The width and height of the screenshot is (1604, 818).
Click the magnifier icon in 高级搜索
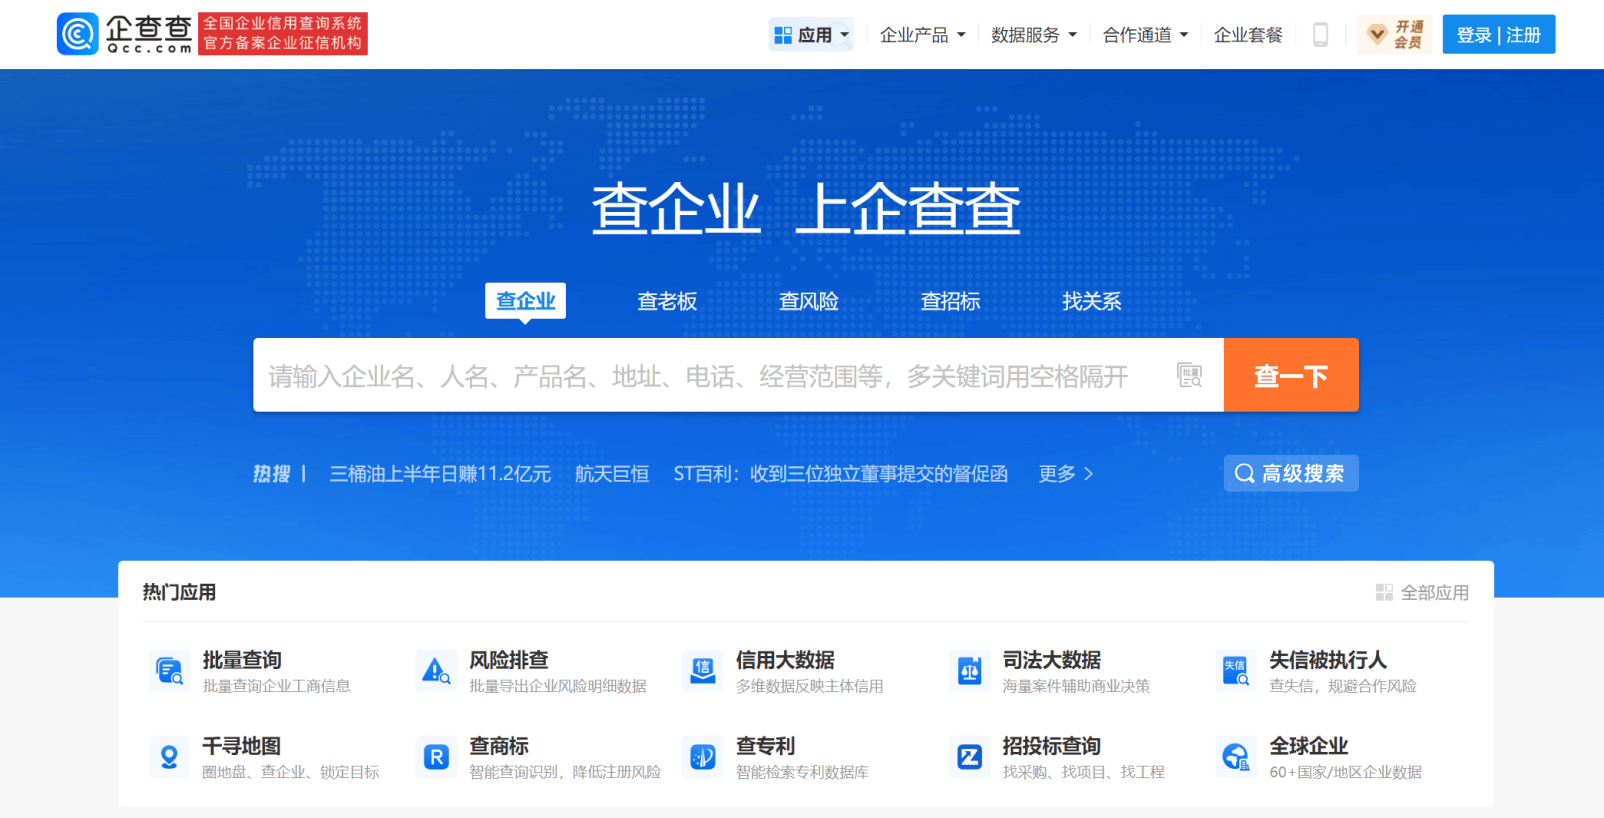(x=1244, y=473)
